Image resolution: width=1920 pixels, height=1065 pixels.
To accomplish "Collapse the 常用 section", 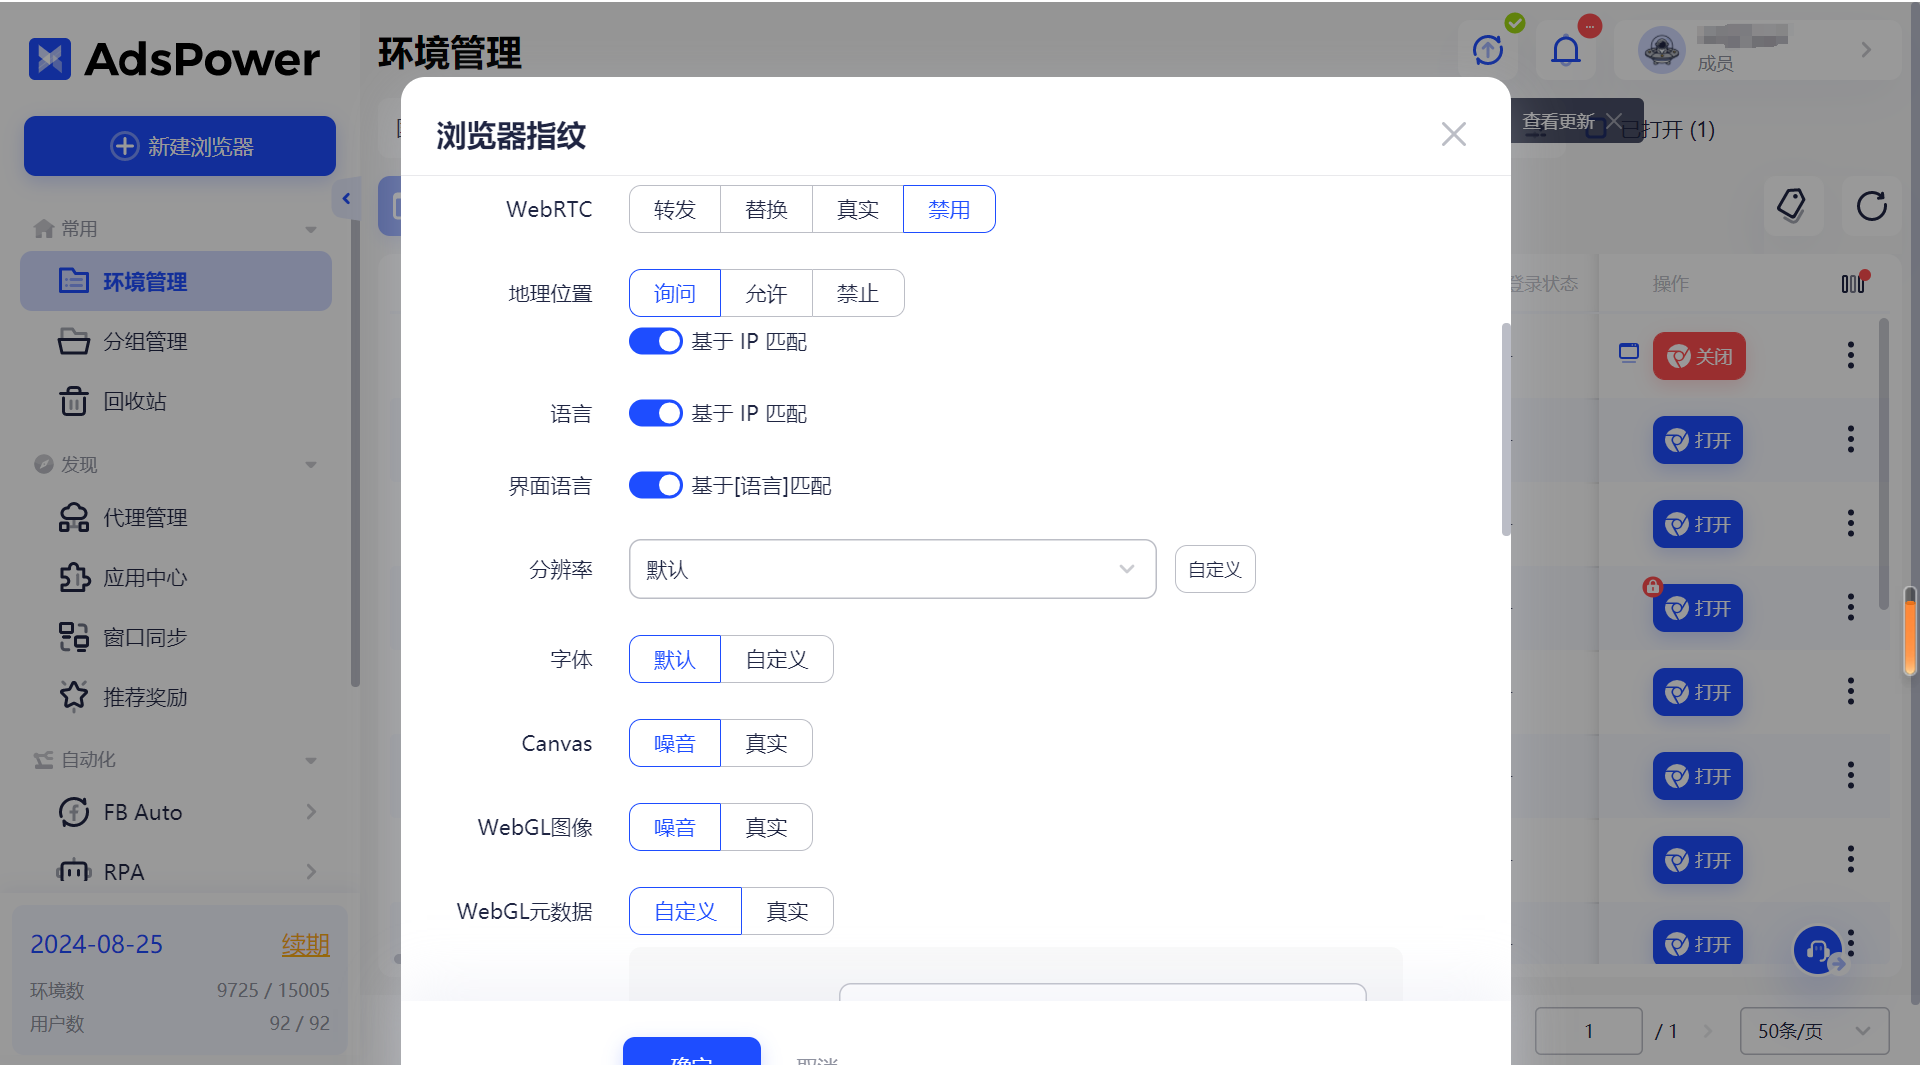I will click(311, 229).
